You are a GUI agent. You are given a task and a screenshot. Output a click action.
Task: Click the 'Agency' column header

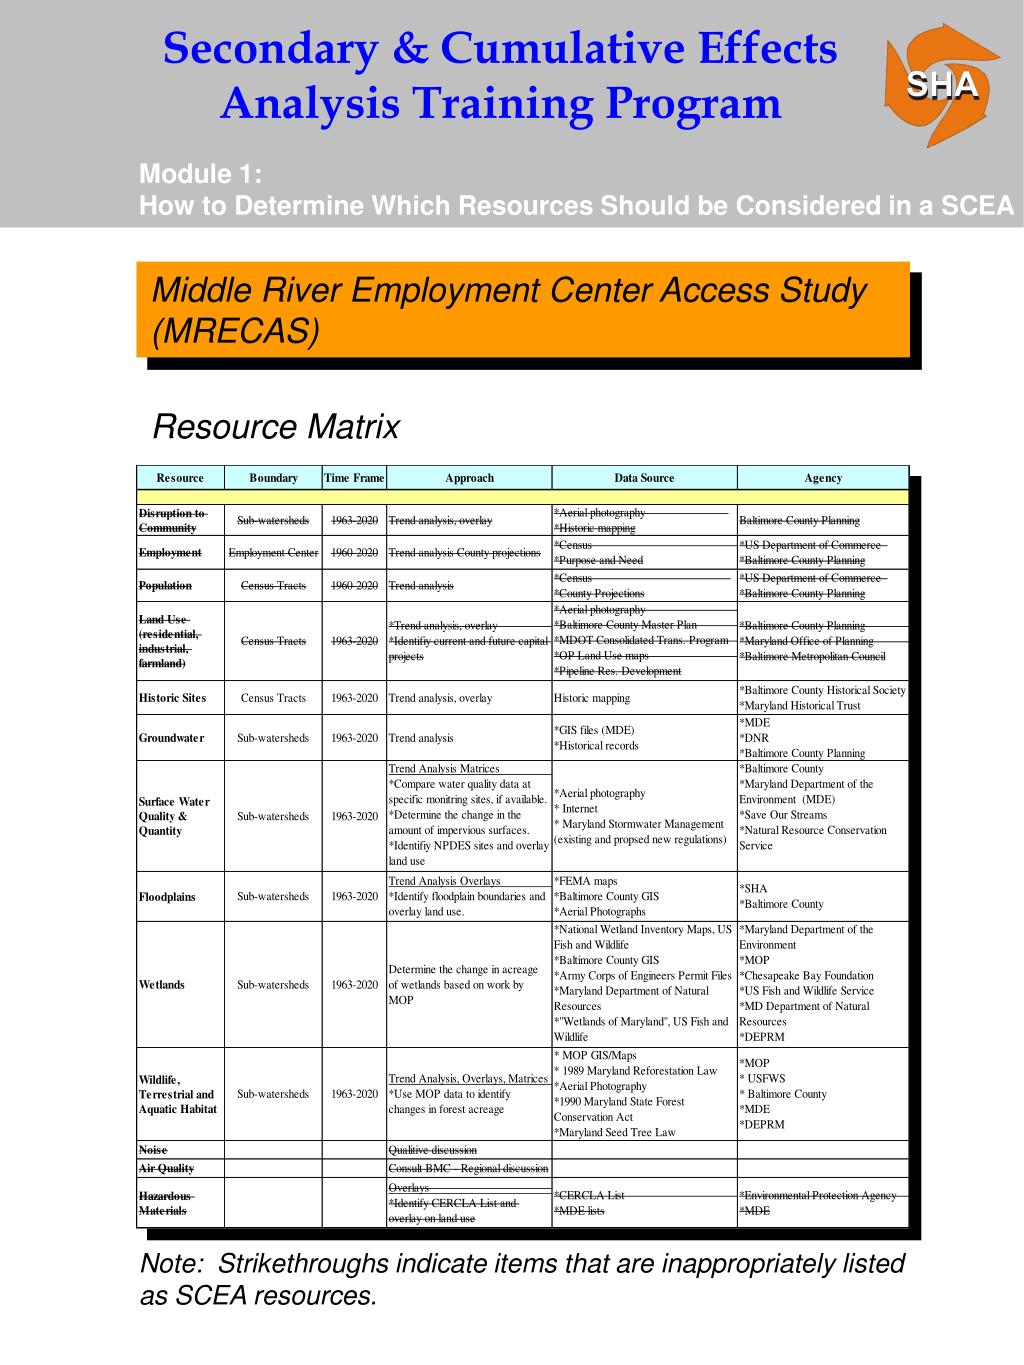click(823, 478)
